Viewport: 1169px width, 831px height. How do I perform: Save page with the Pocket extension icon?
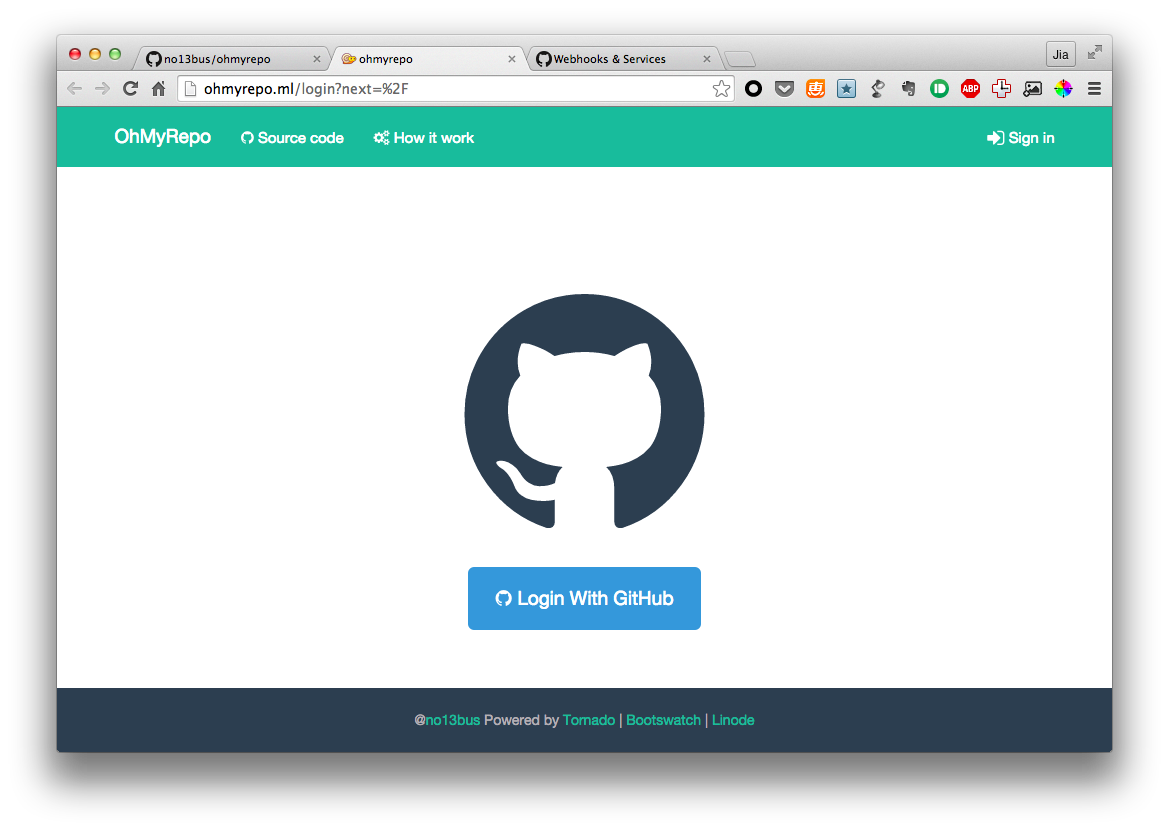784,89
